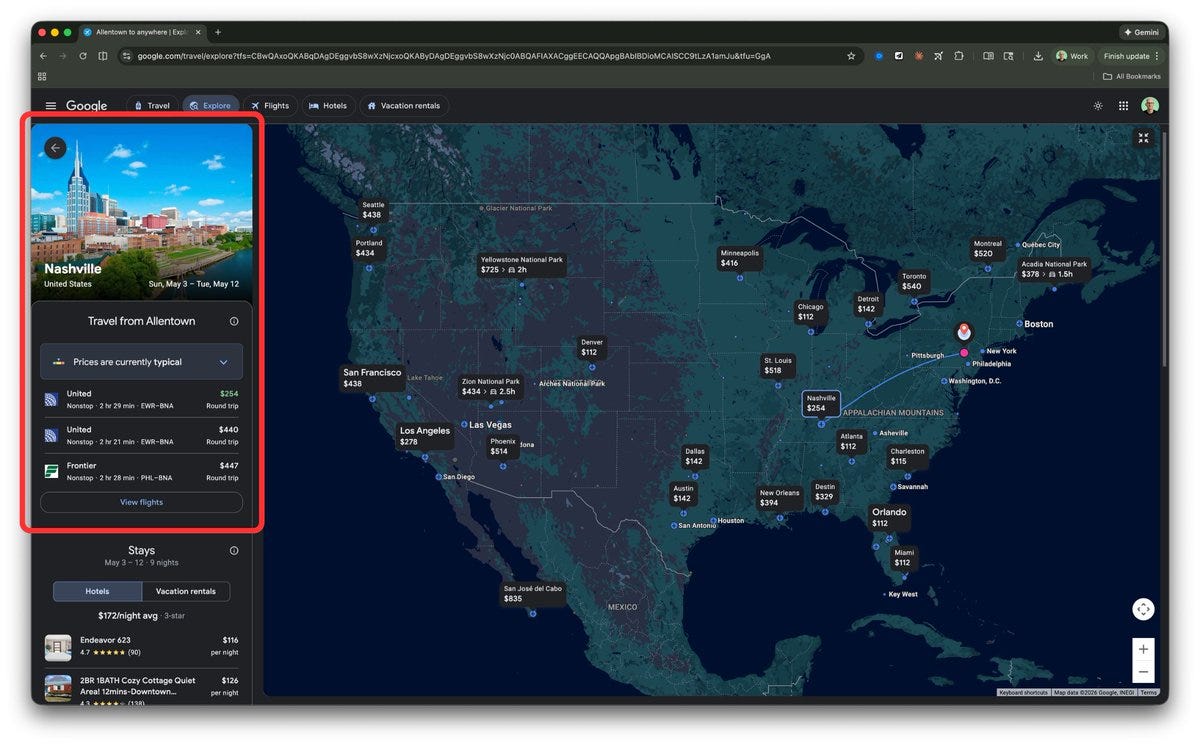The image size is (1200, 746).
Task: Reload the page in browser toolbar
Action: coord(83,56)
